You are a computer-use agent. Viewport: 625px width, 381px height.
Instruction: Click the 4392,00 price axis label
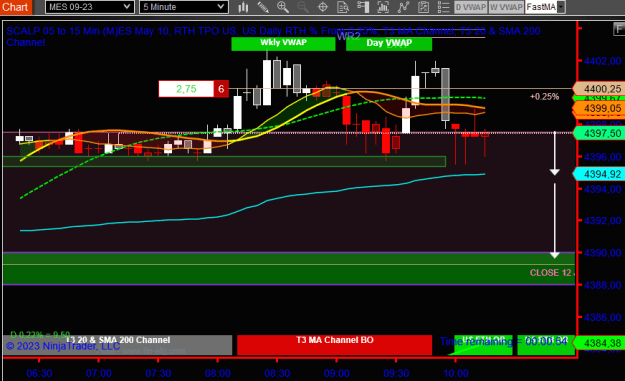[602, 221]
